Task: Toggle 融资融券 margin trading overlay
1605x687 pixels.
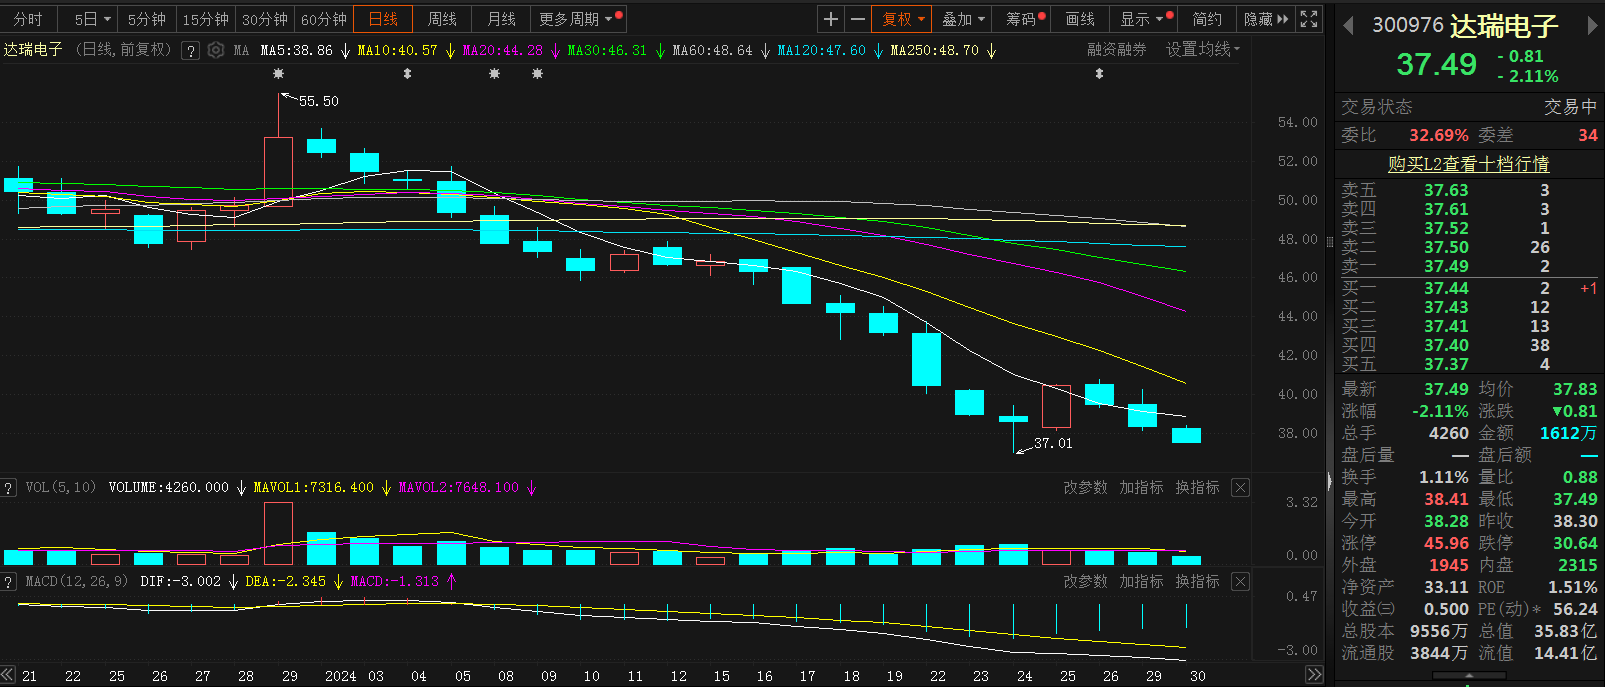Action: tap(1116, 50)
